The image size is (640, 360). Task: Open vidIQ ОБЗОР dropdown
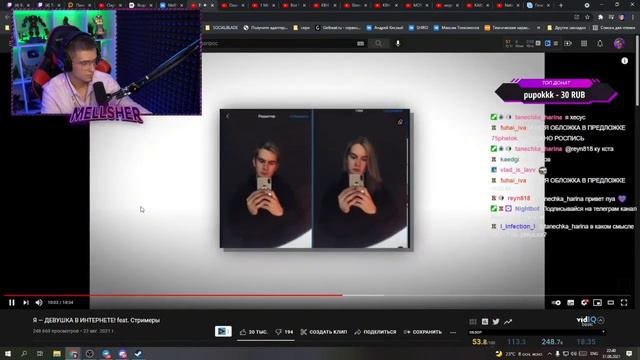(x=536, y=332)
